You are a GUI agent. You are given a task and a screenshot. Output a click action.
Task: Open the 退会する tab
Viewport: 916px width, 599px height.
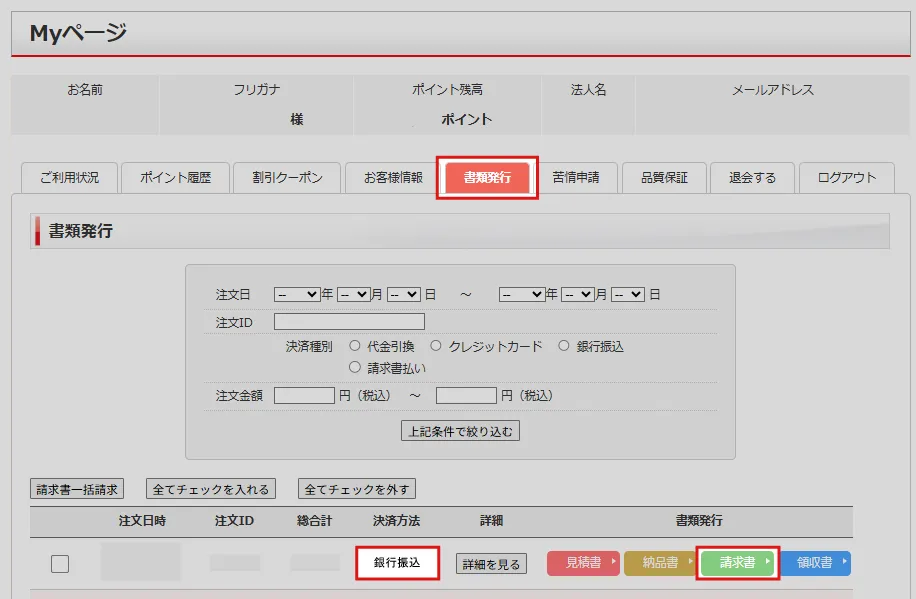tap(752, 178)
